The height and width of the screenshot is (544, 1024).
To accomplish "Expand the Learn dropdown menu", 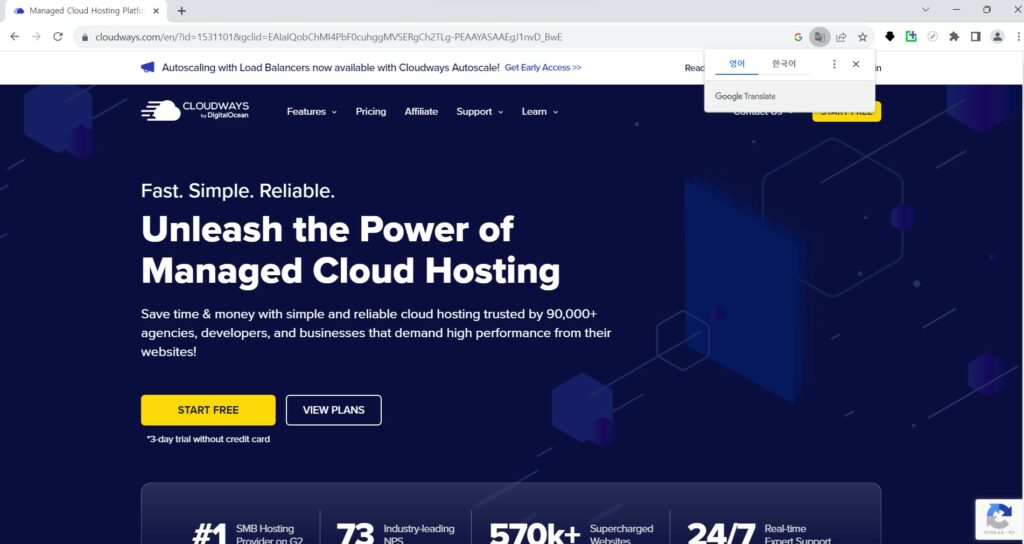I will (539, 112).
